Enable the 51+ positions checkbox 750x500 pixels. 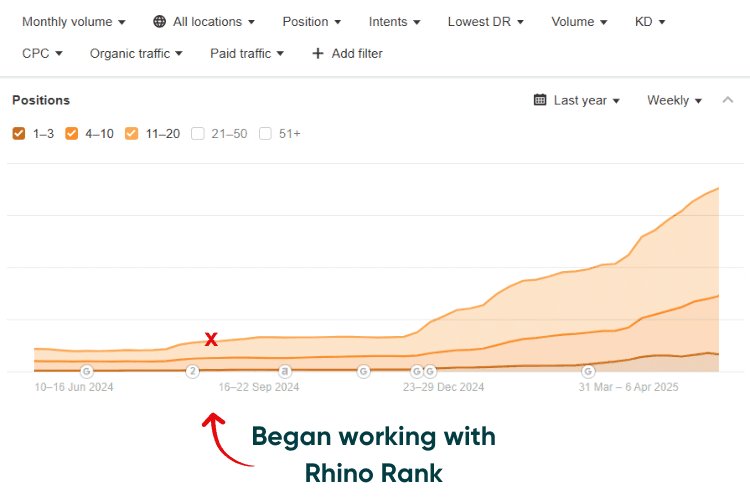pos(265,133)
